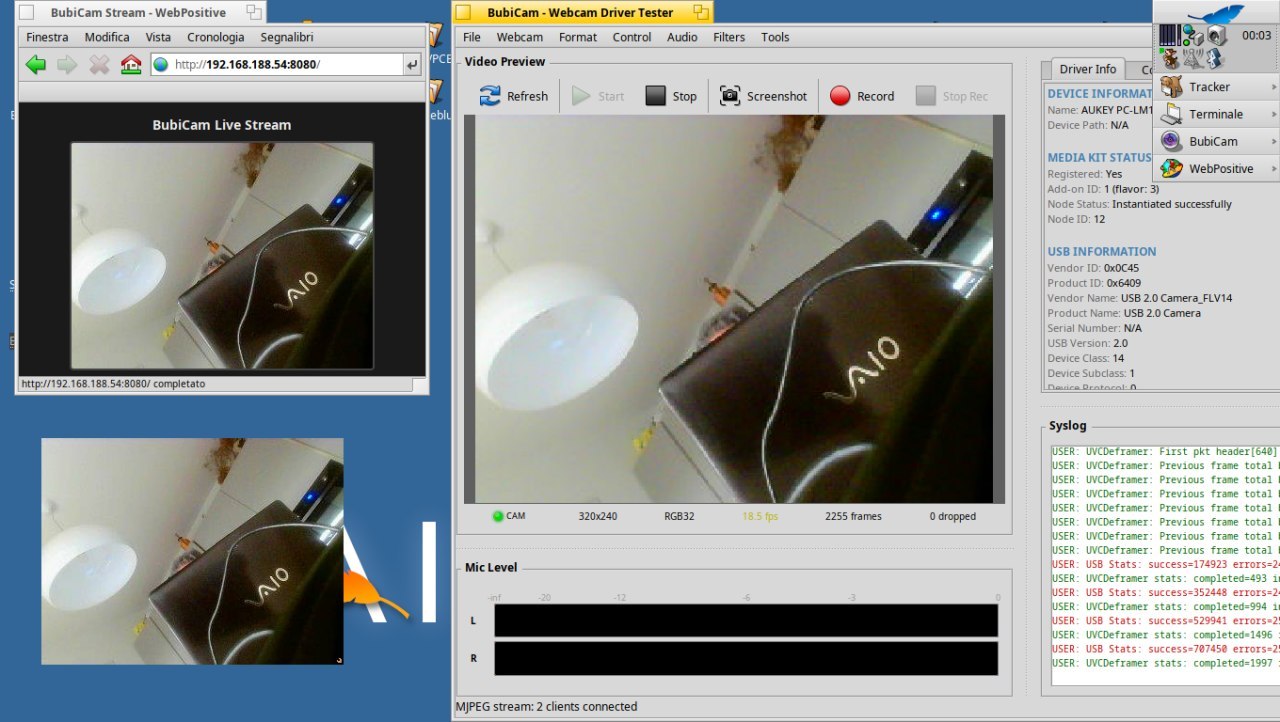Open the Deskbar leaf menu
The width and height of the screenshot is (1280, 722).
click(x=1214, y=13)
